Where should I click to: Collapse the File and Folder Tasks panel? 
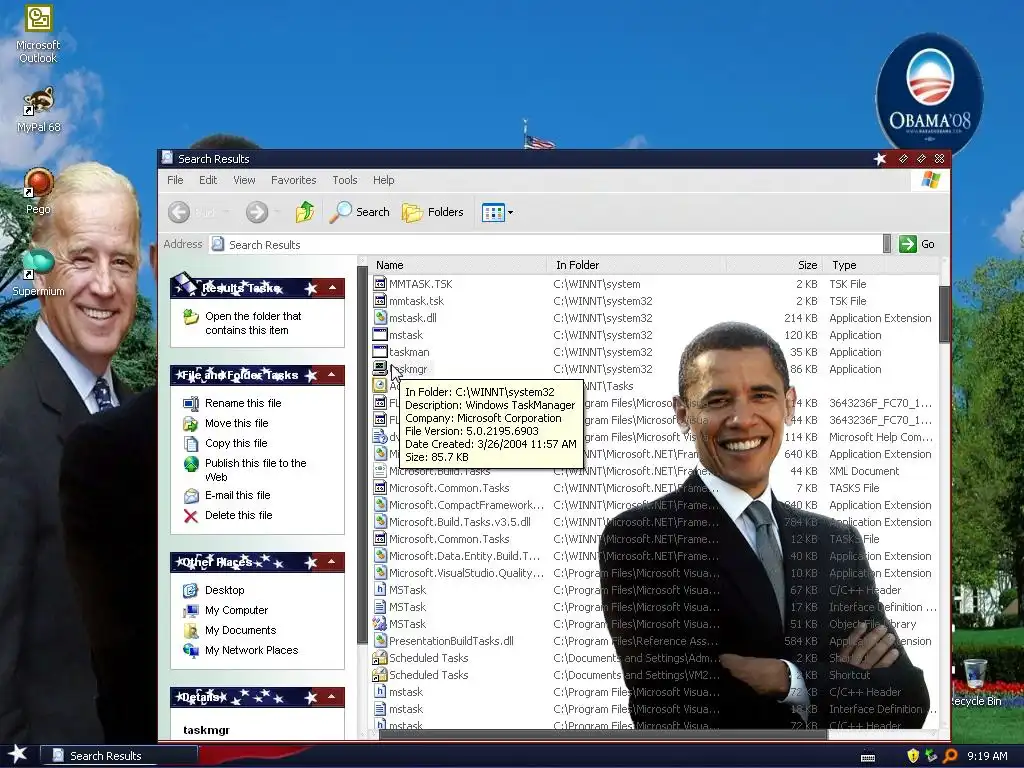(332, 375)
